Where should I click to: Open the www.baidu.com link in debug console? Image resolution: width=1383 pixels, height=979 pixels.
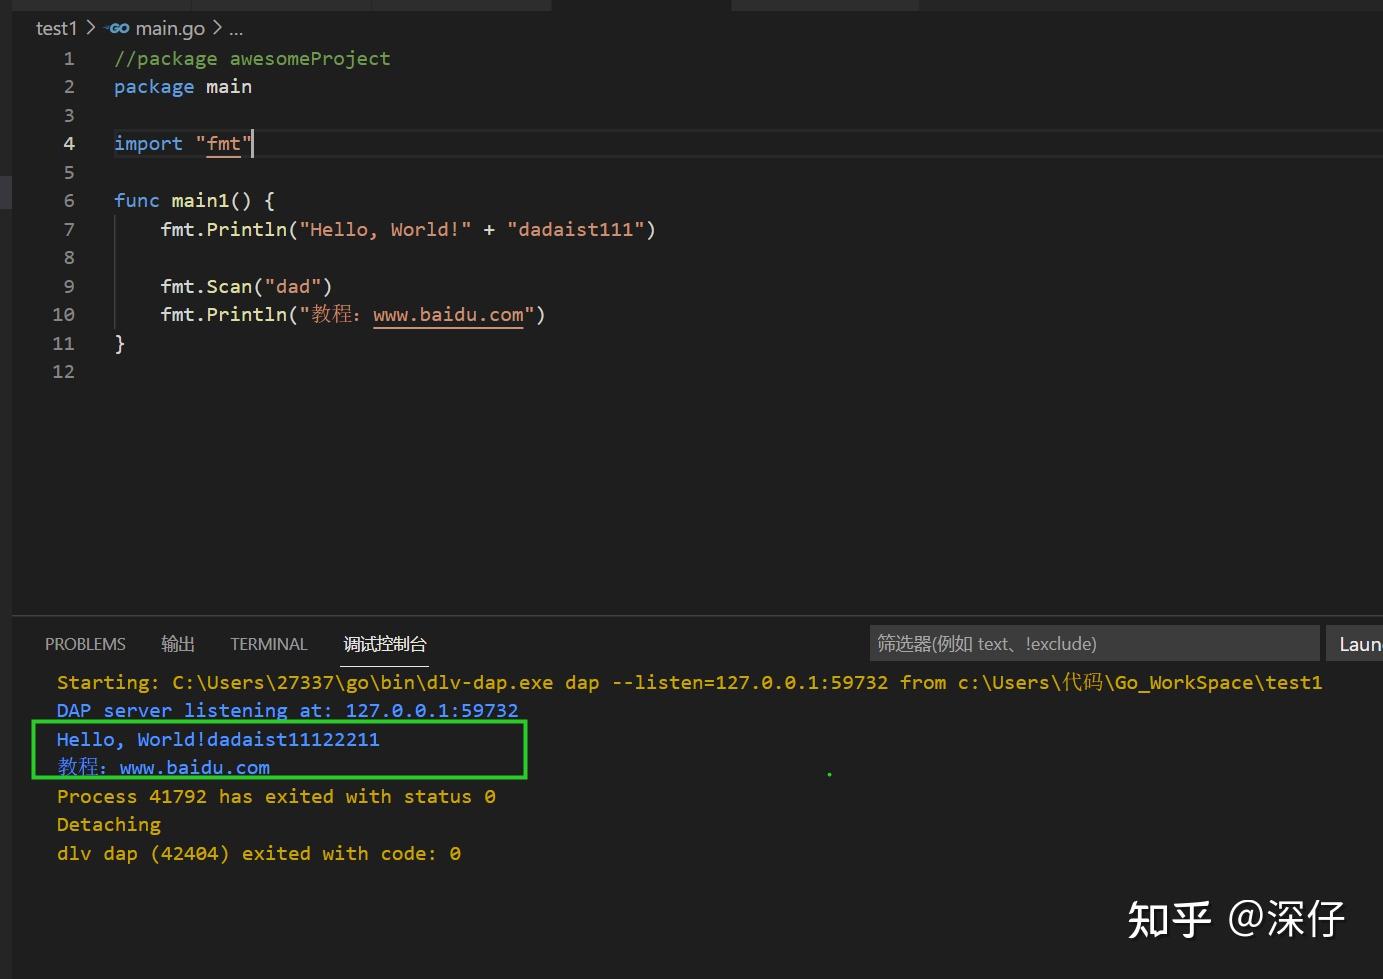tap(194, 767)
